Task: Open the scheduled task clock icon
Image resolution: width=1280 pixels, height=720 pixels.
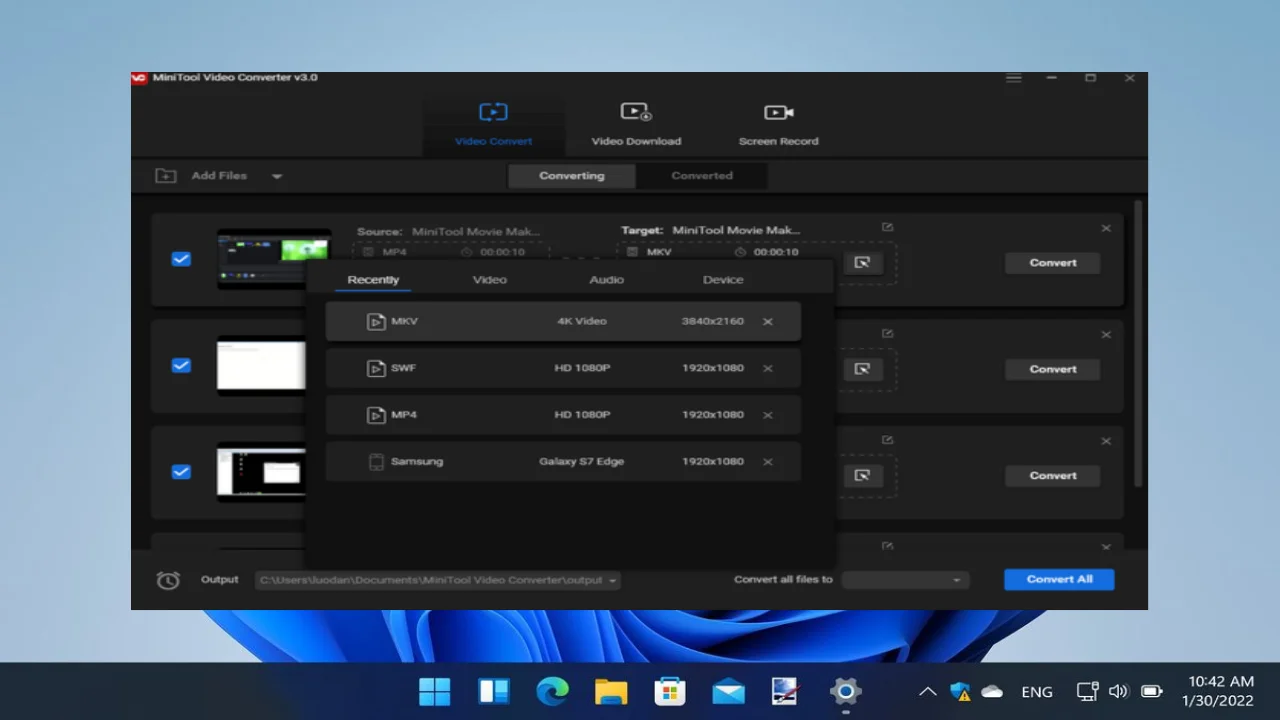Action: click(x=168, y=580)
